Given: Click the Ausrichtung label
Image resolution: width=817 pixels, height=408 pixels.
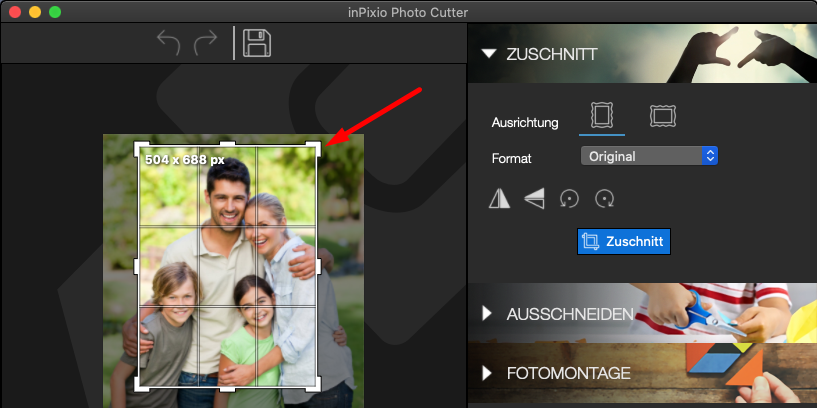Looking at the screenshot, I should click(x=525, y=123).
